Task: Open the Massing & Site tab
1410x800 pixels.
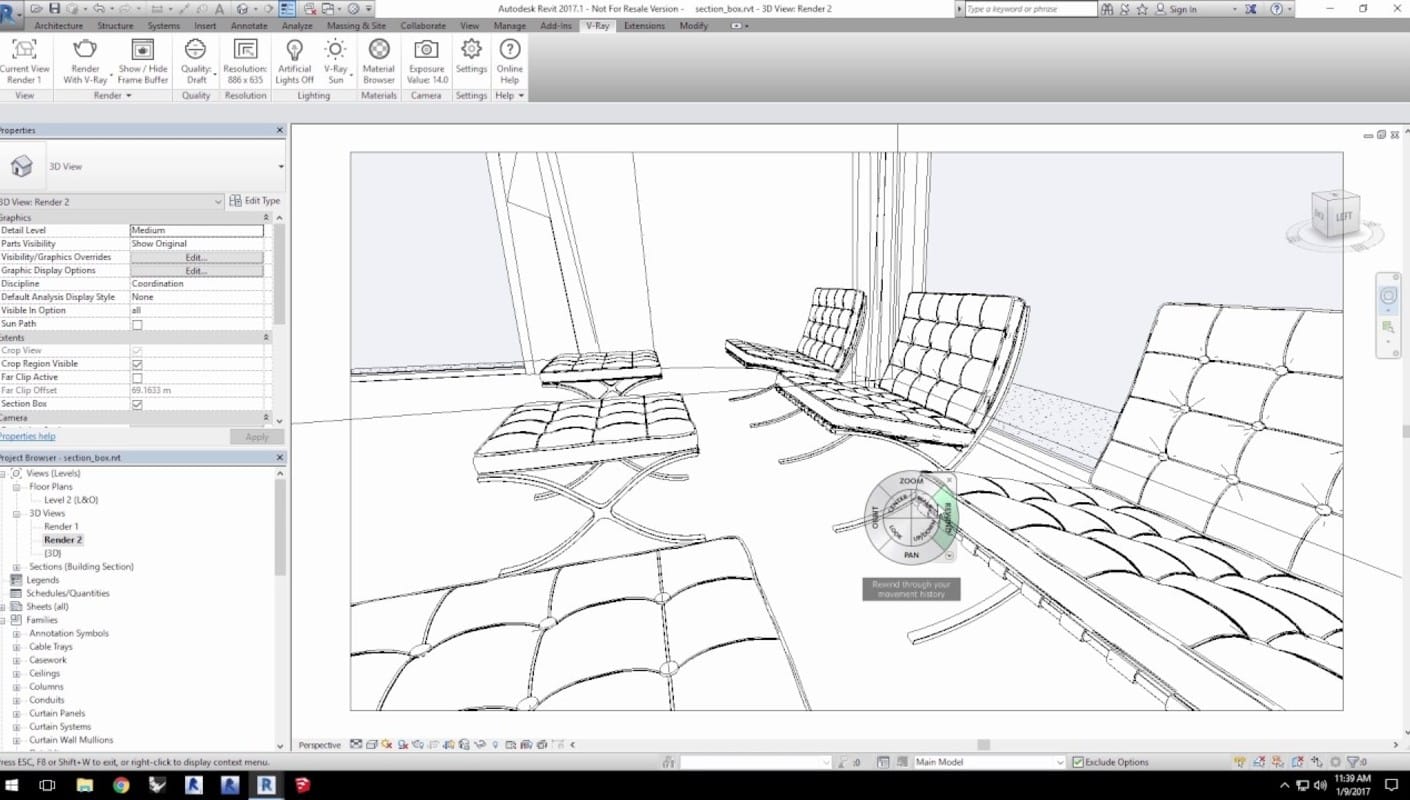Action: point(356,26)
